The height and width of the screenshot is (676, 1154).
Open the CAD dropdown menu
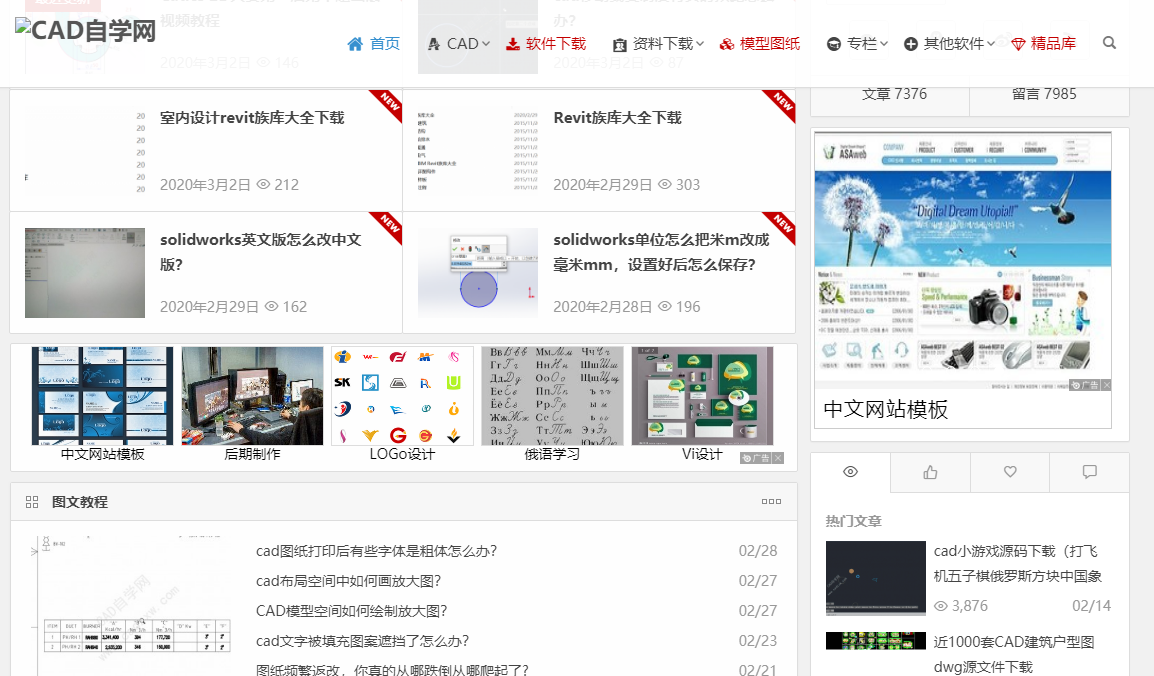(x=458, y=43)
